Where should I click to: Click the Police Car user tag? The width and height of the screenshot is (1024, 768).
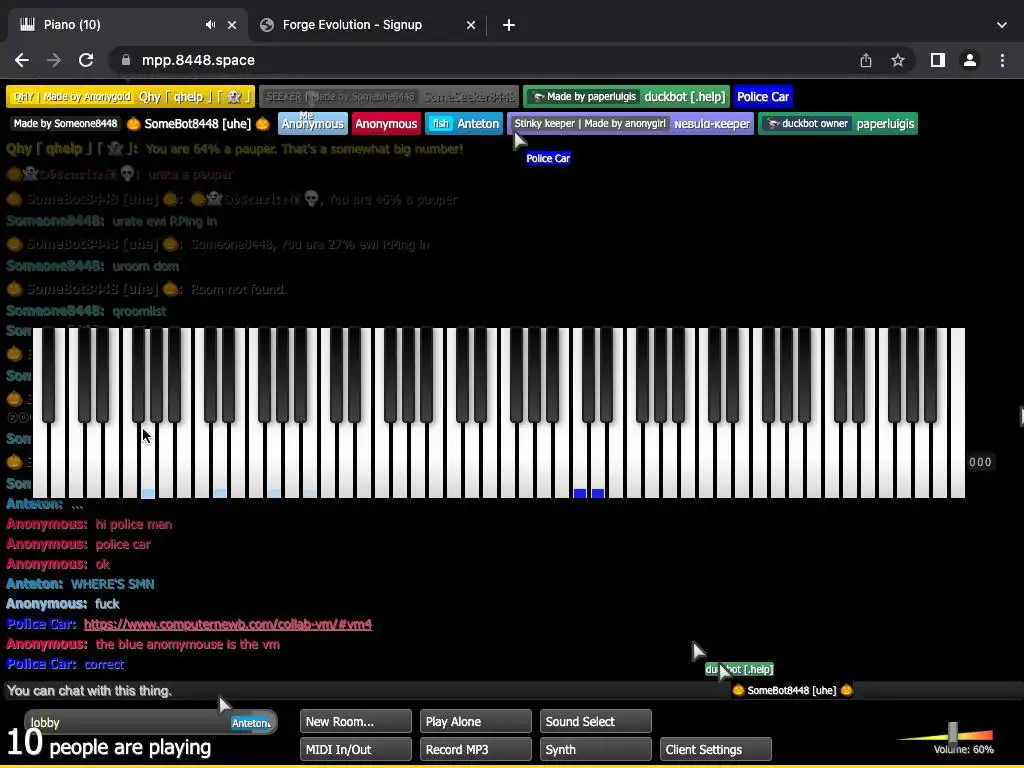763,97
